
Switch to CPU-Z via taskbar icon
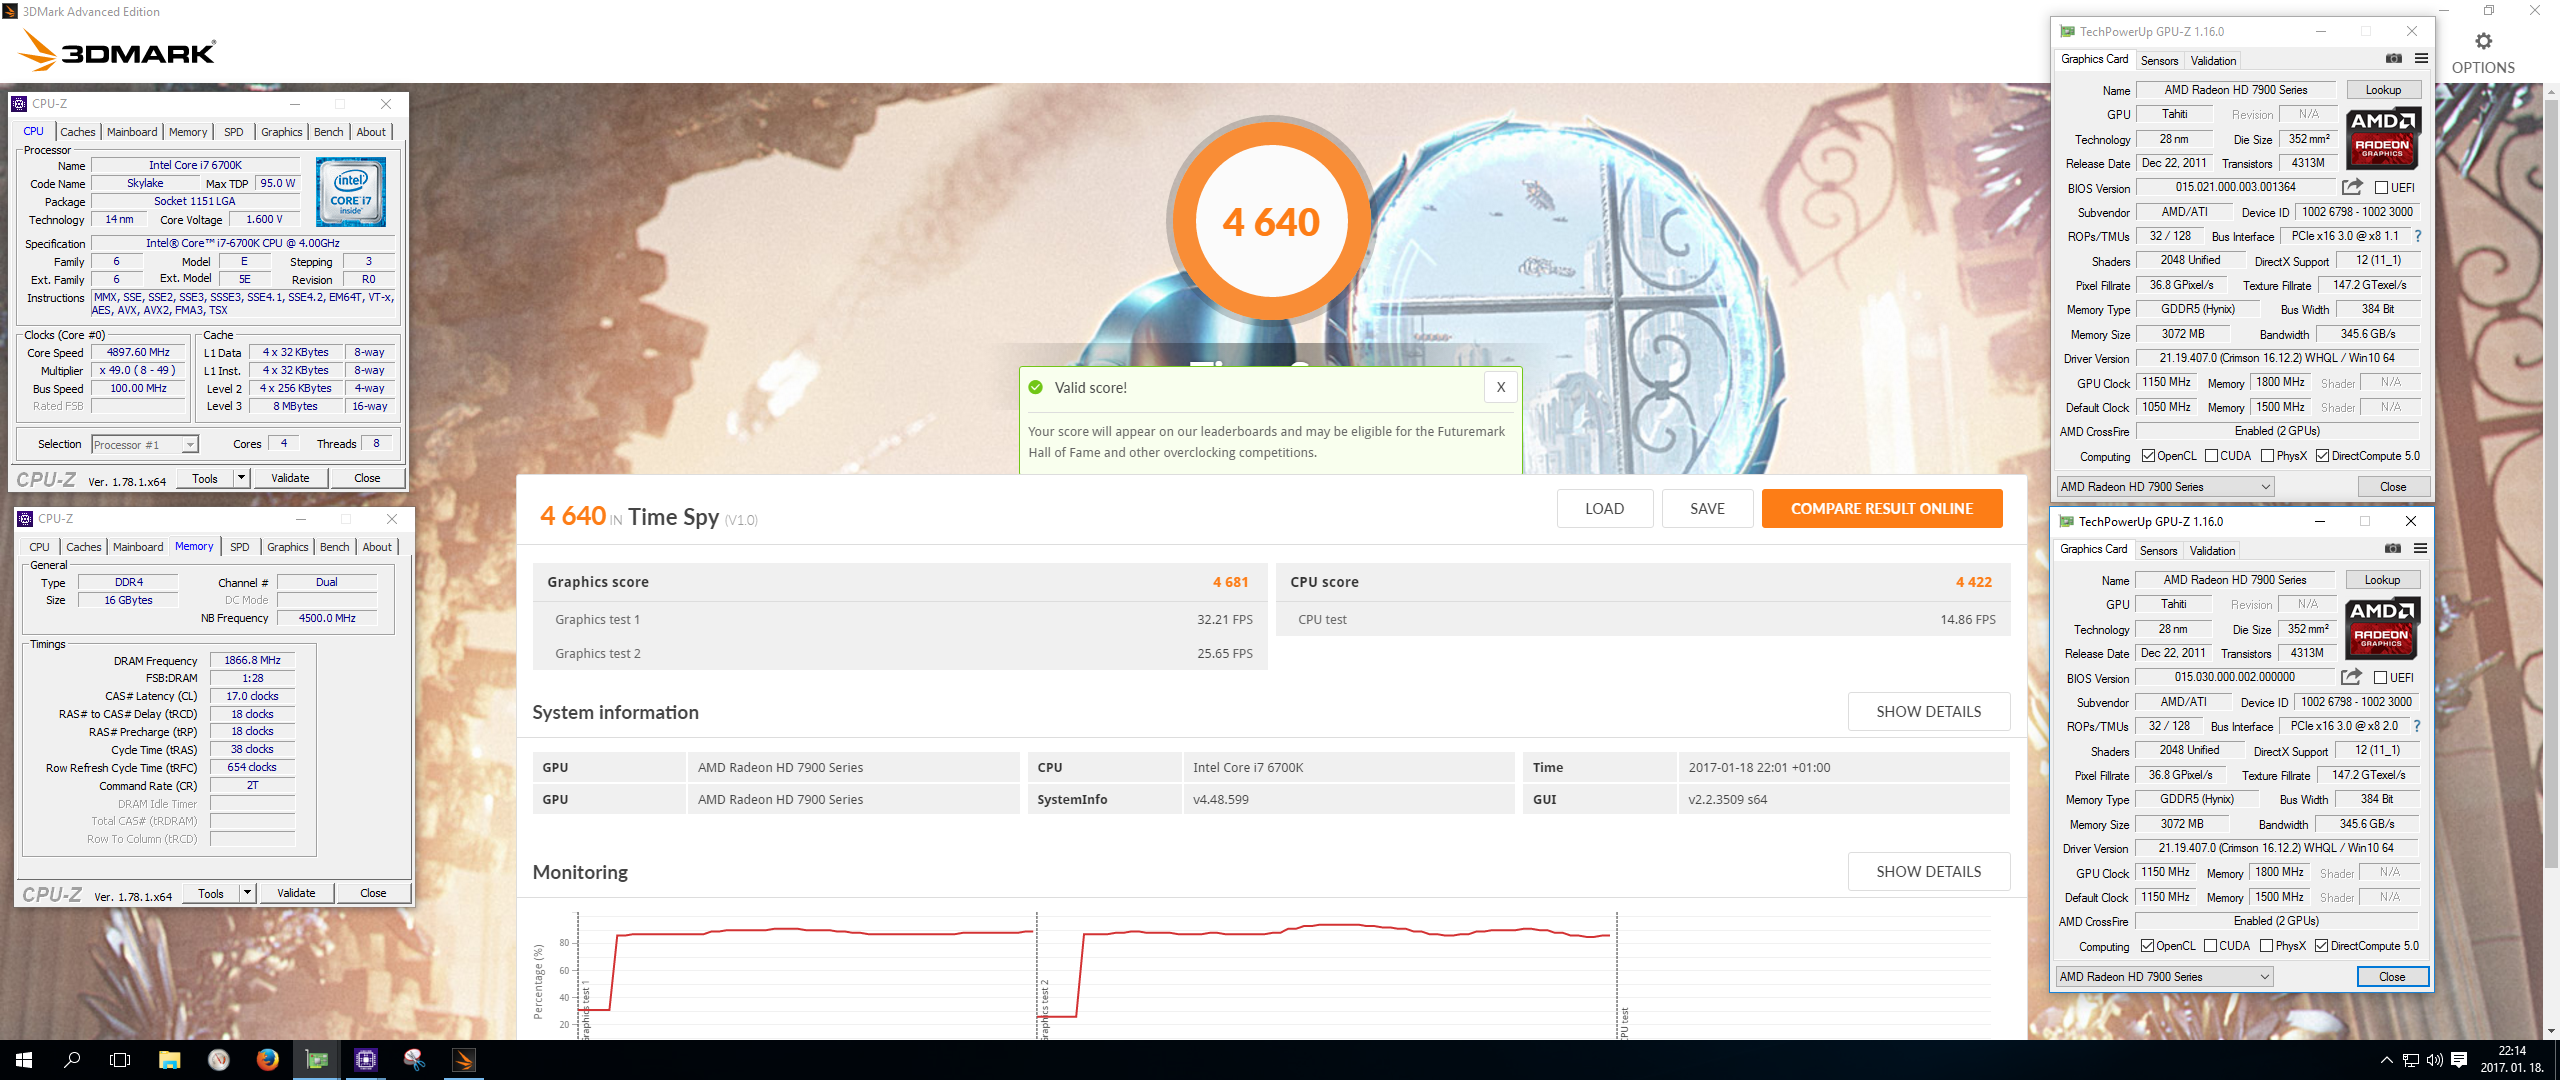coord(365,1060)
